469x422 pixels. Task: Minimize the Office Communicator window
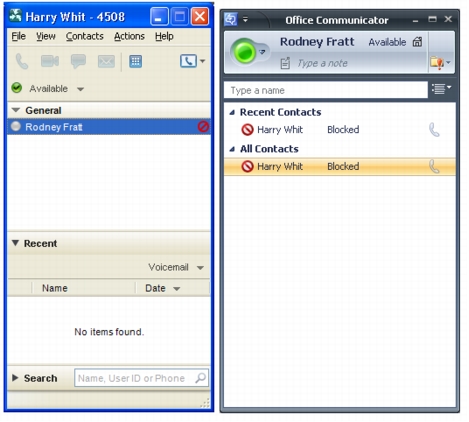[x=415, y=20]
